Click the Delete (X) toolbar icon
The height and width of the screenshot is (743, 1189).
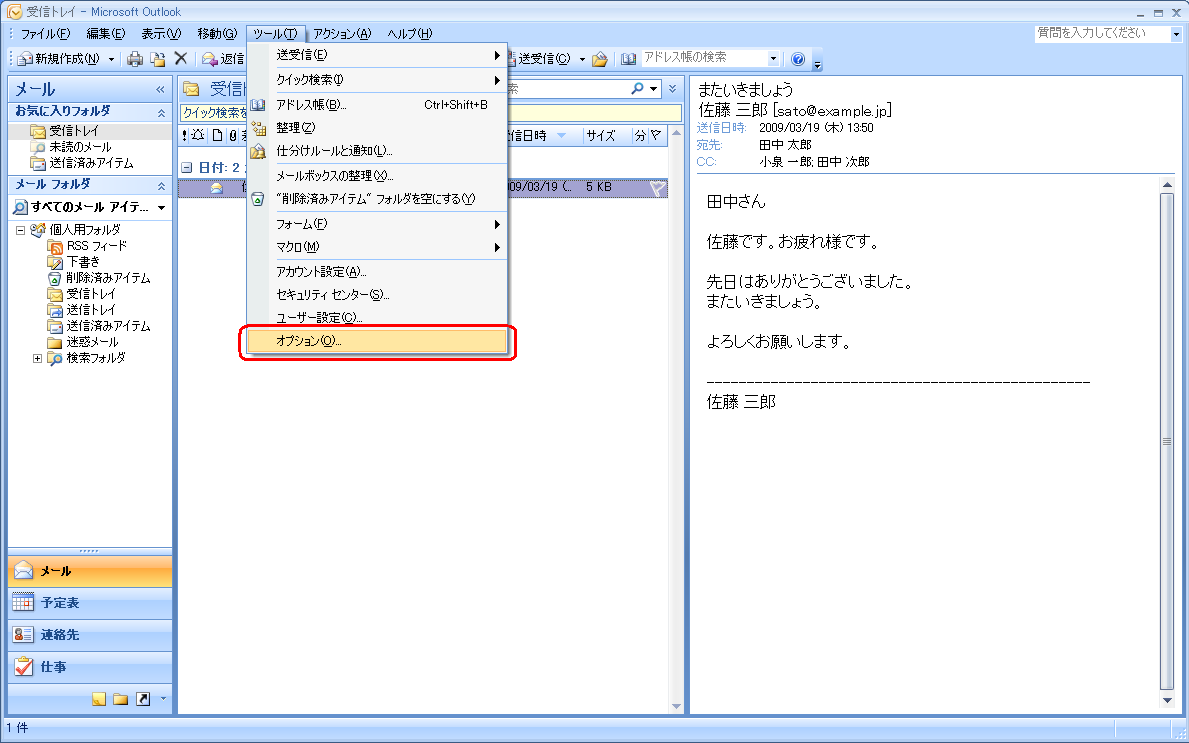pyautogui.click(x=181, y=59)
